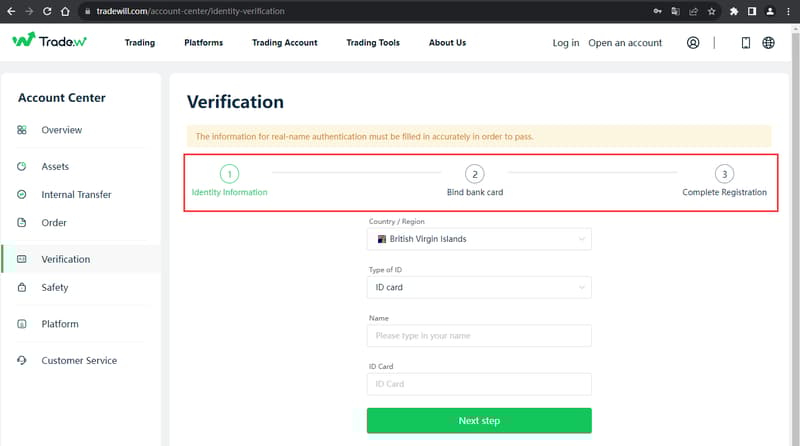Open the Platforms menu in top navigation
Viewport: 800px width, 446px height.
point(204,43)
